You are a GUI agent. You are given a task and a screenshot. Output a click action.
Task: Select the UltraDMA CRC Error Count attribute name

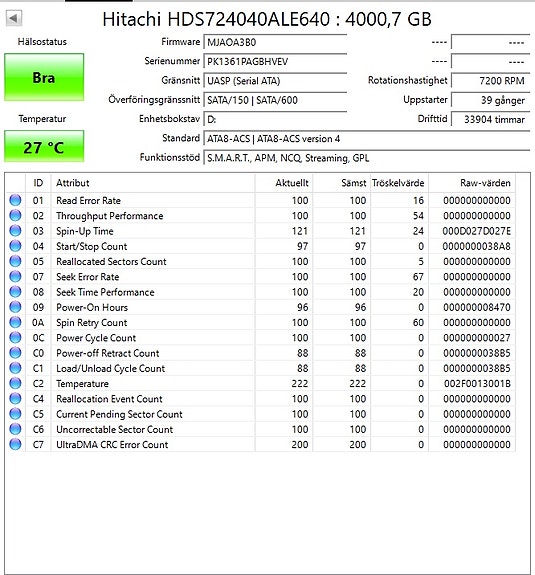pos(112,444)
